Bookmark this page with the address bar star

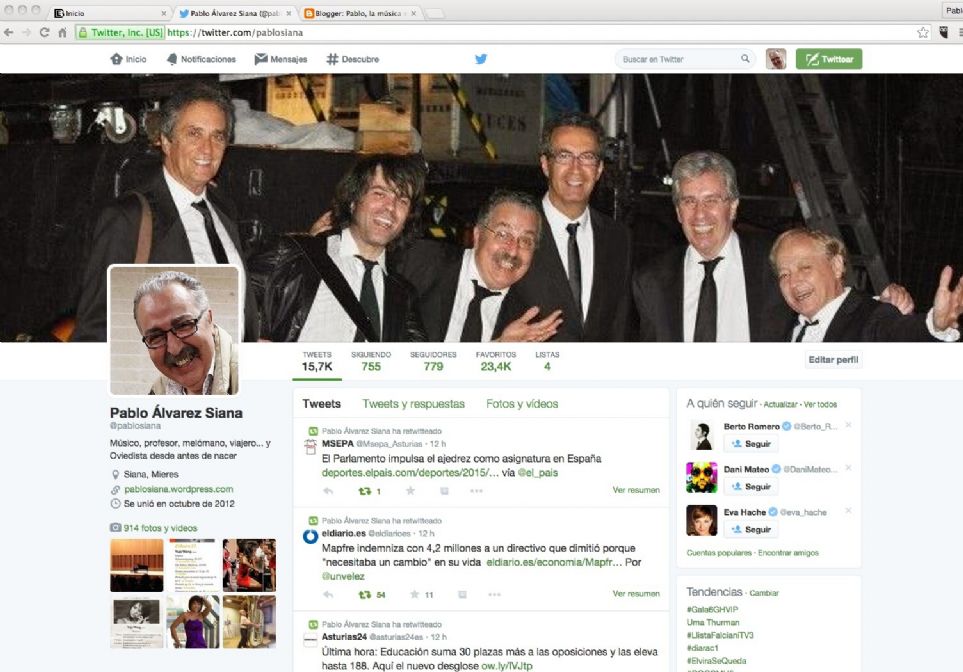pyautogui.click(x=923, y=32)
